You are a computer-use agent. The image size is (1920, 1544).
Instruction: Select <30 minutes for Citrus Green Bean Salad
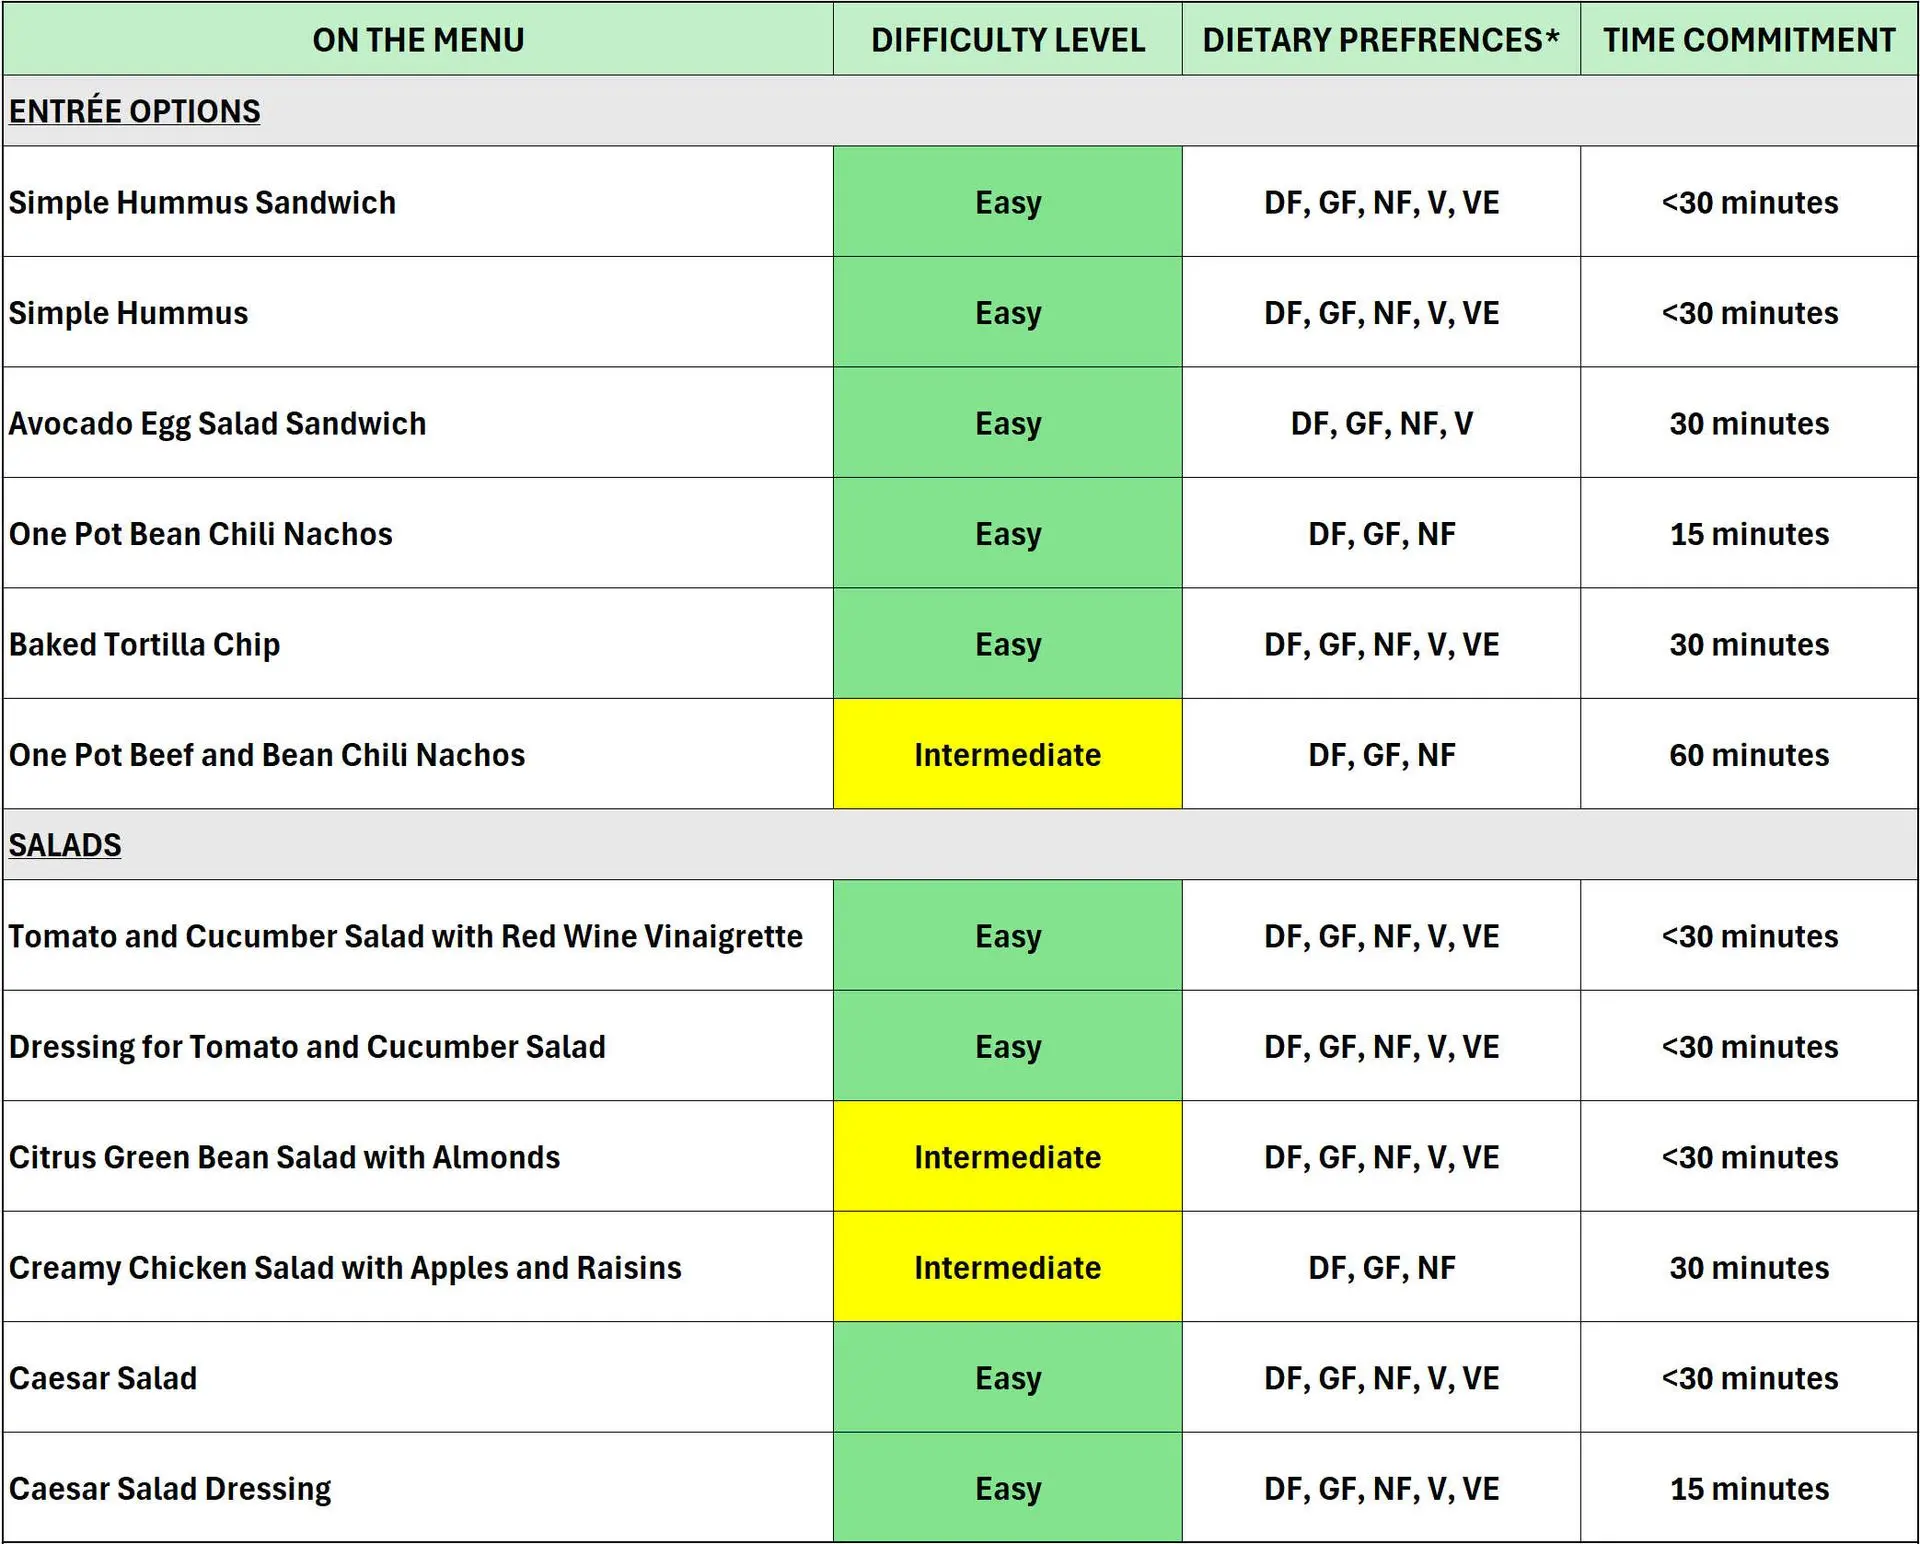[x=1749, y=1157]
